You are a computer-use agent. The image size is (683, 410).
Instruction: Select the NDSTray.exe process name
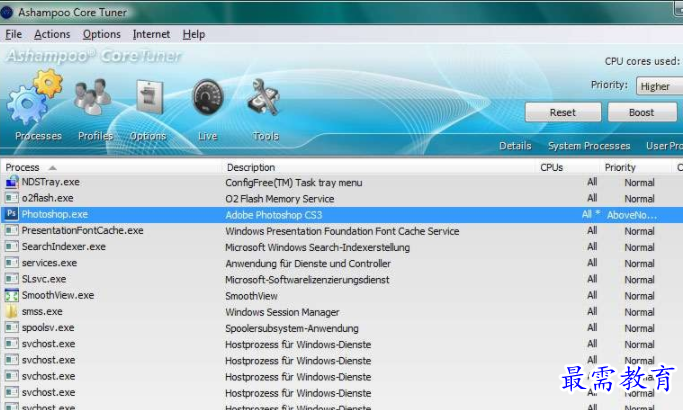point(51,182)
